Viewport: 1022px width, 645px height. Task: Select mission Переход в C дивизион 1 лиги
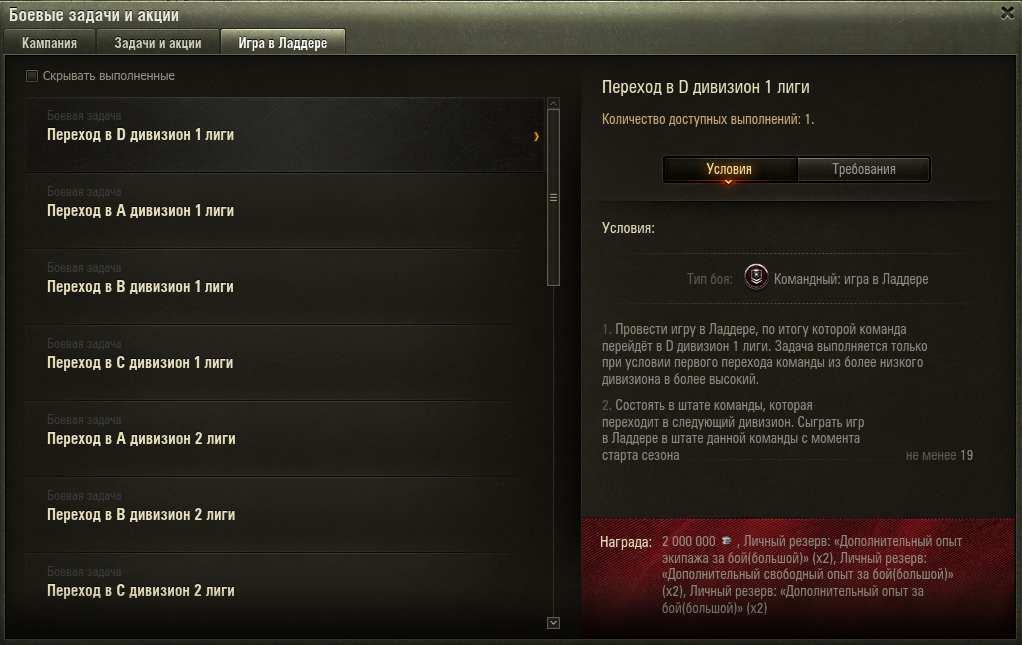[285, 362]
